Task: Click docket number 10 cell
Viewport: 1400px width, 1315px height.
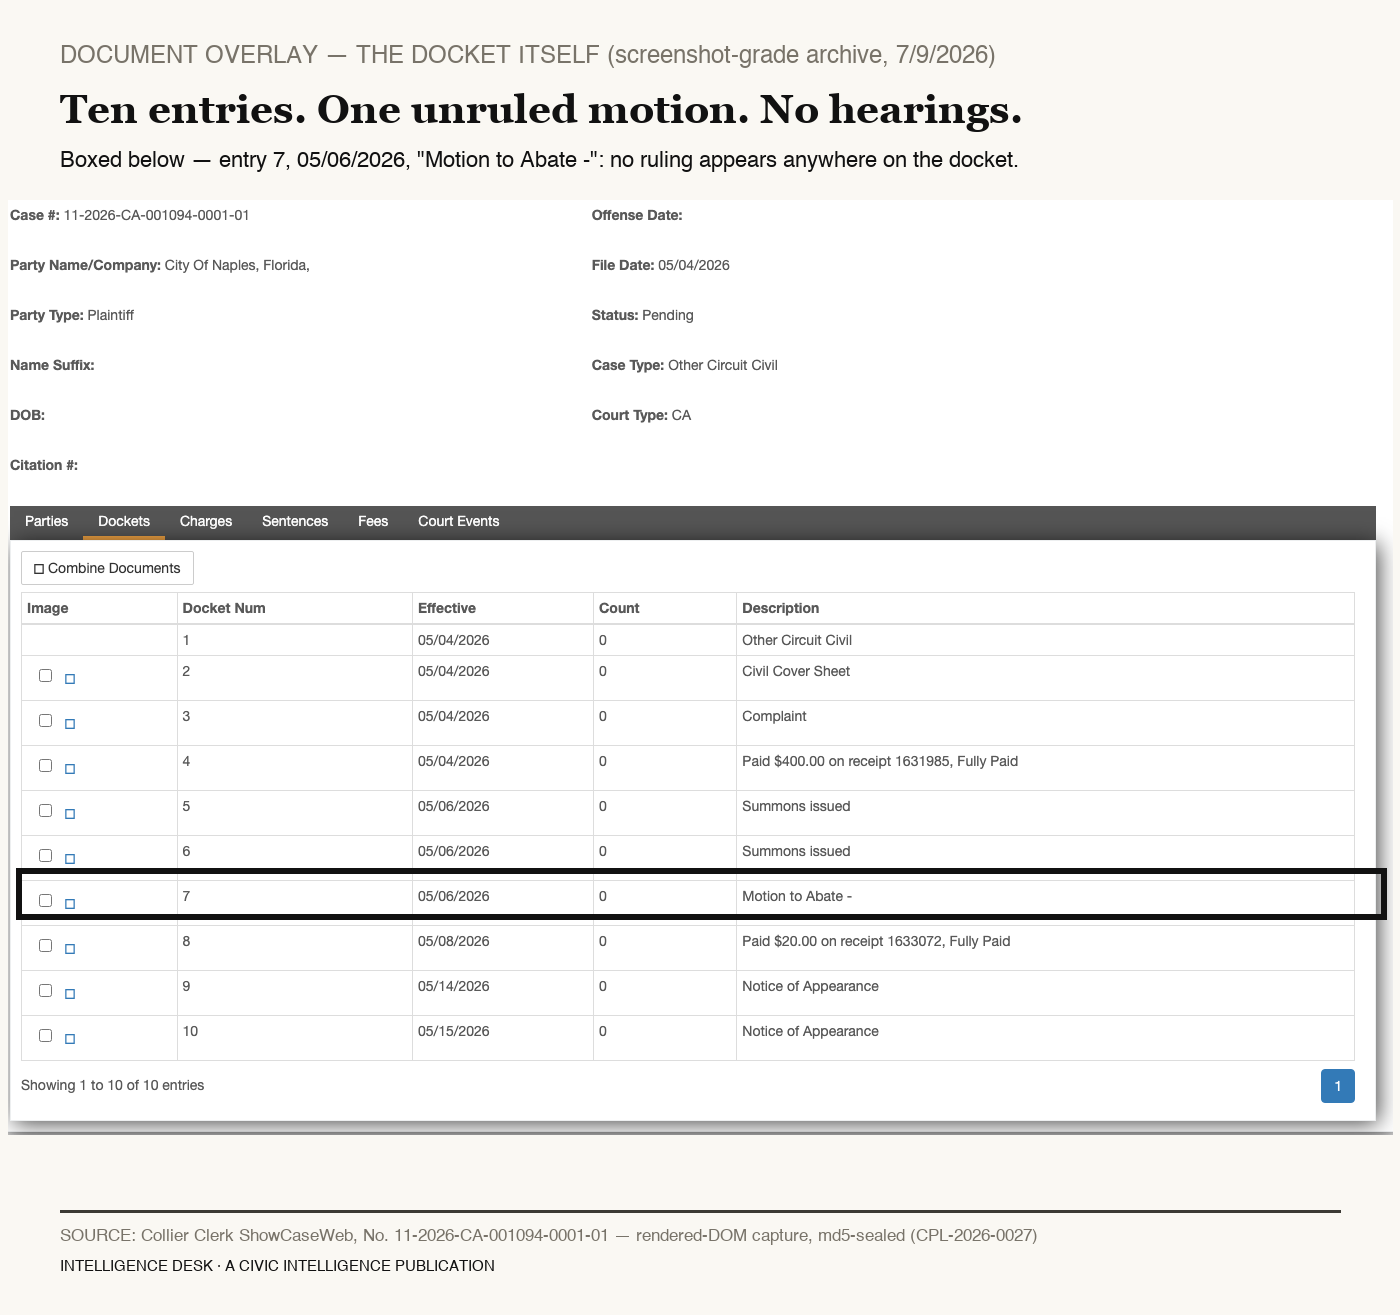Action: [295, 1038]
